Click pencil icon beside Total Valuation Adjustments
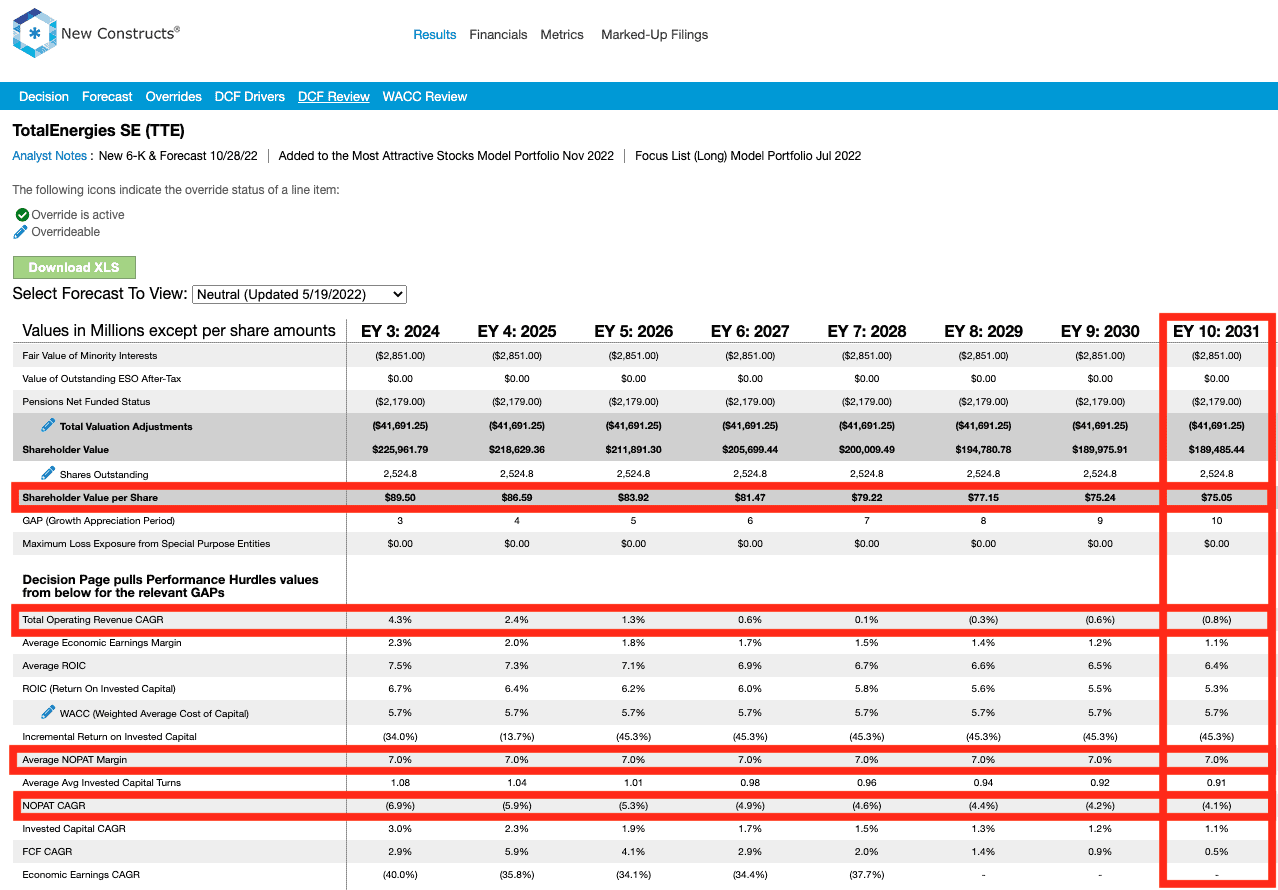 48,425
